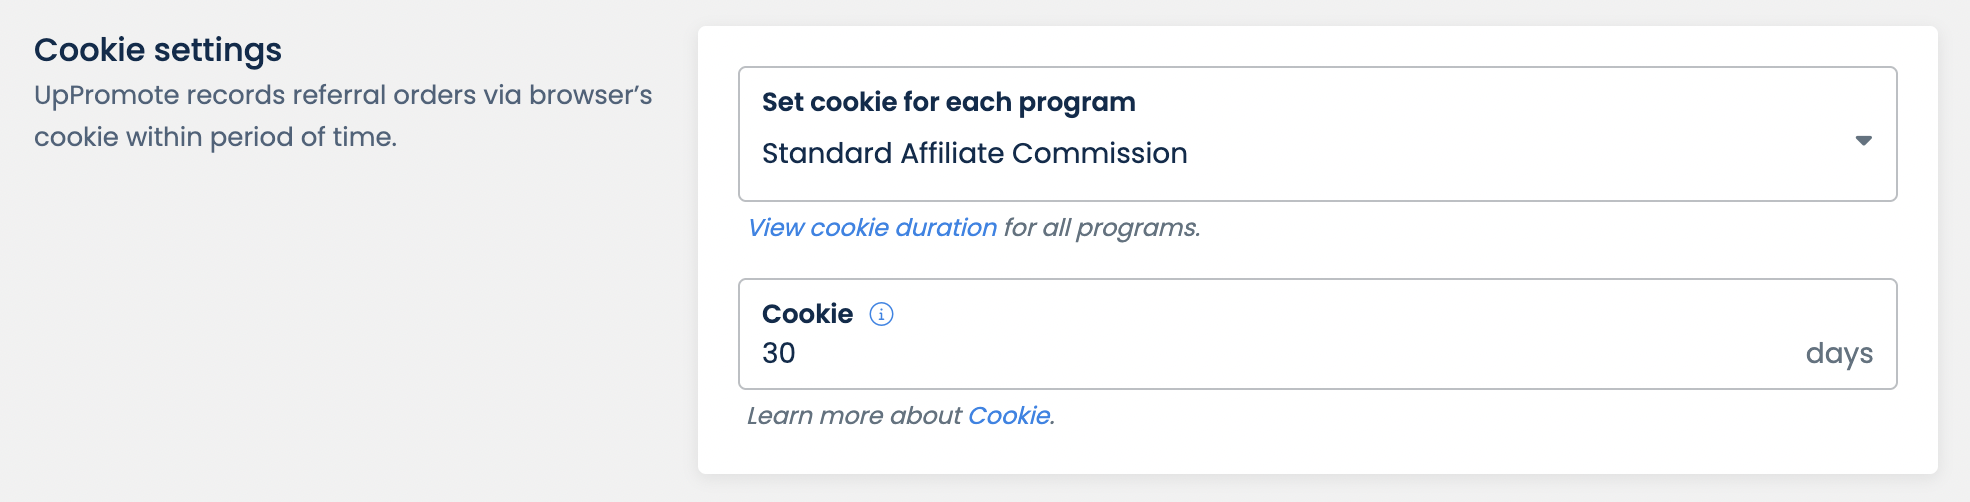
Task: Click the word 'duration' in the link
Action: point(945,228)
